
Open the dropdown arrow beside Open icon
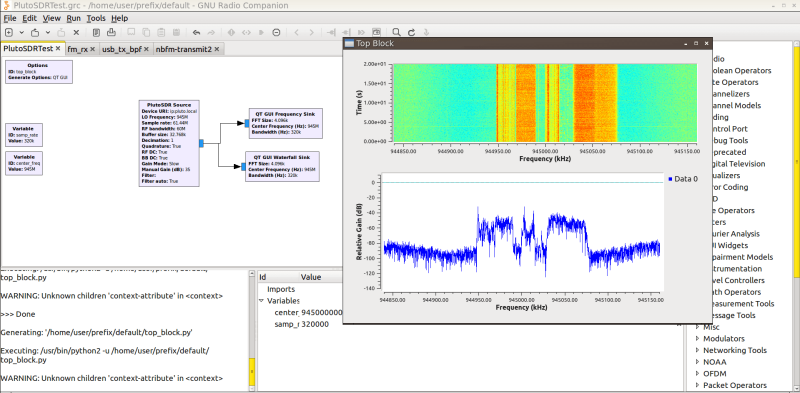[x=47, y=32]
